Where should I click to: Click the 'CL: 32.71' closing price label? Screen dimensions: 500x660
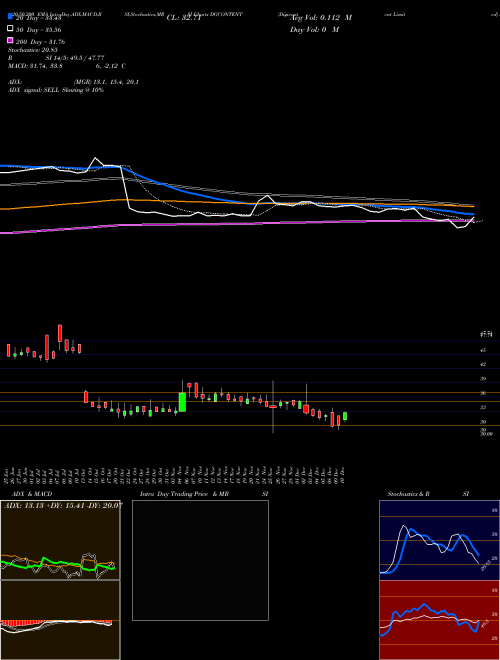184,18
